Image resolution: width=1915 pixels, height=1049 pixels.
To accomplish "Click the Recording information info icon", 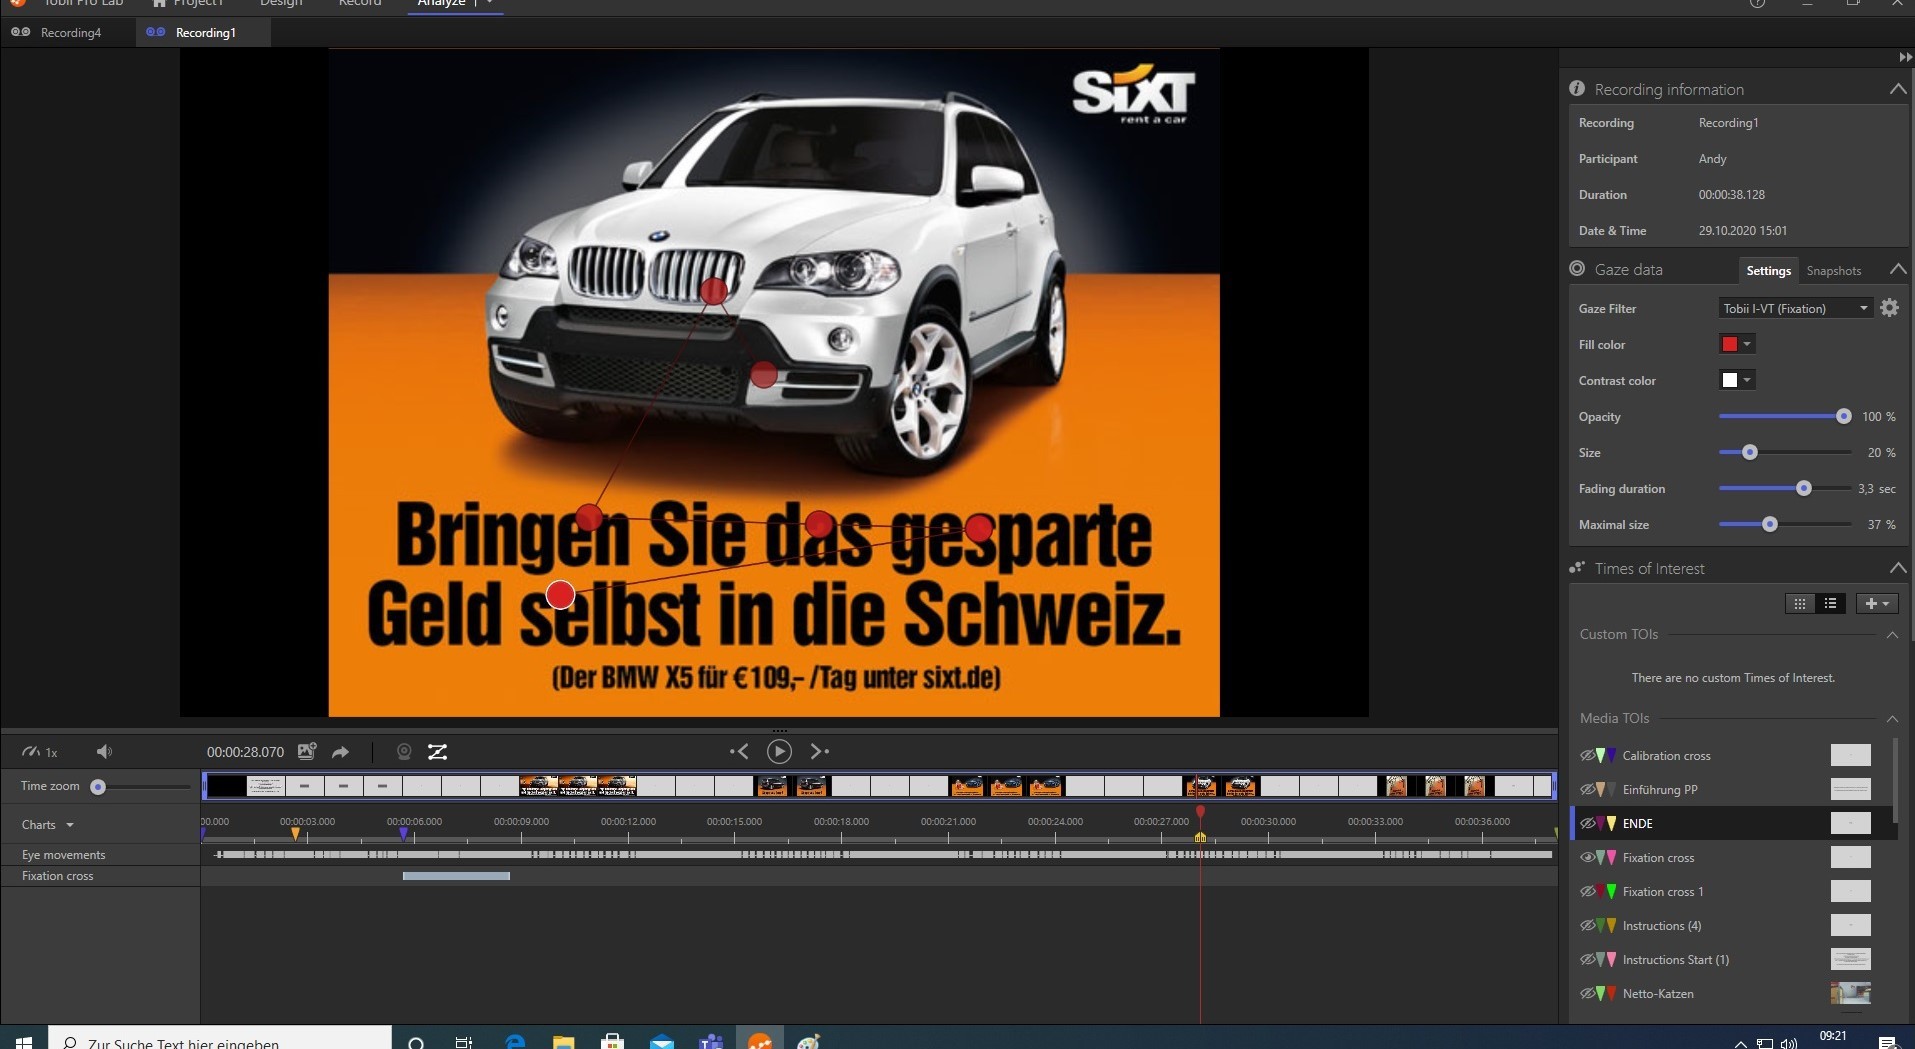I will (x=1577, y=89).
